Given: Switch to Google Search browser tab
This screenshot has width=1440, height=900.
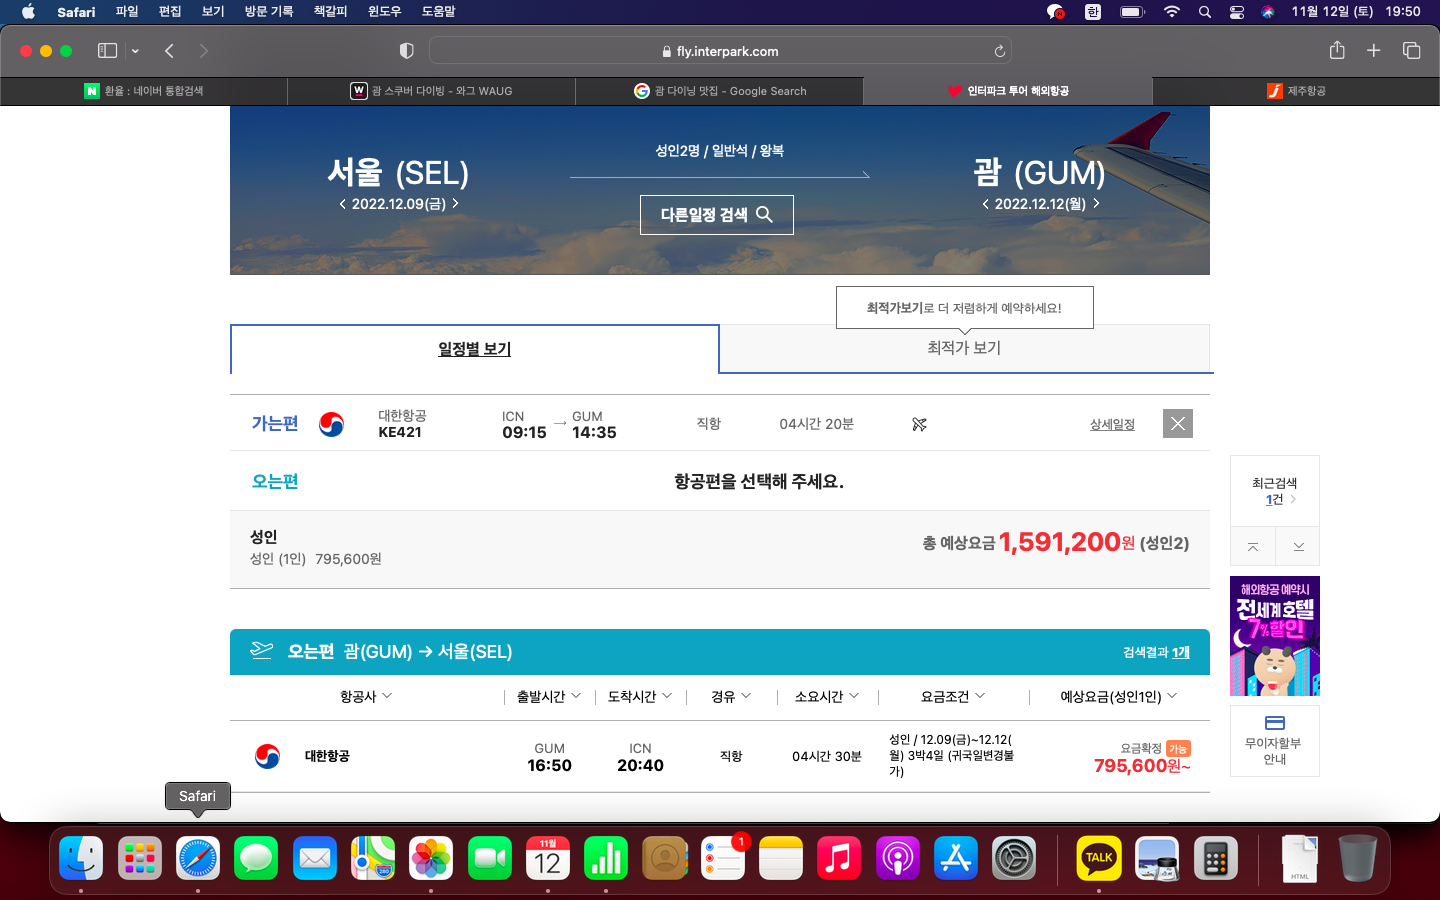Looking at the screenshot, I should (719, 91).
